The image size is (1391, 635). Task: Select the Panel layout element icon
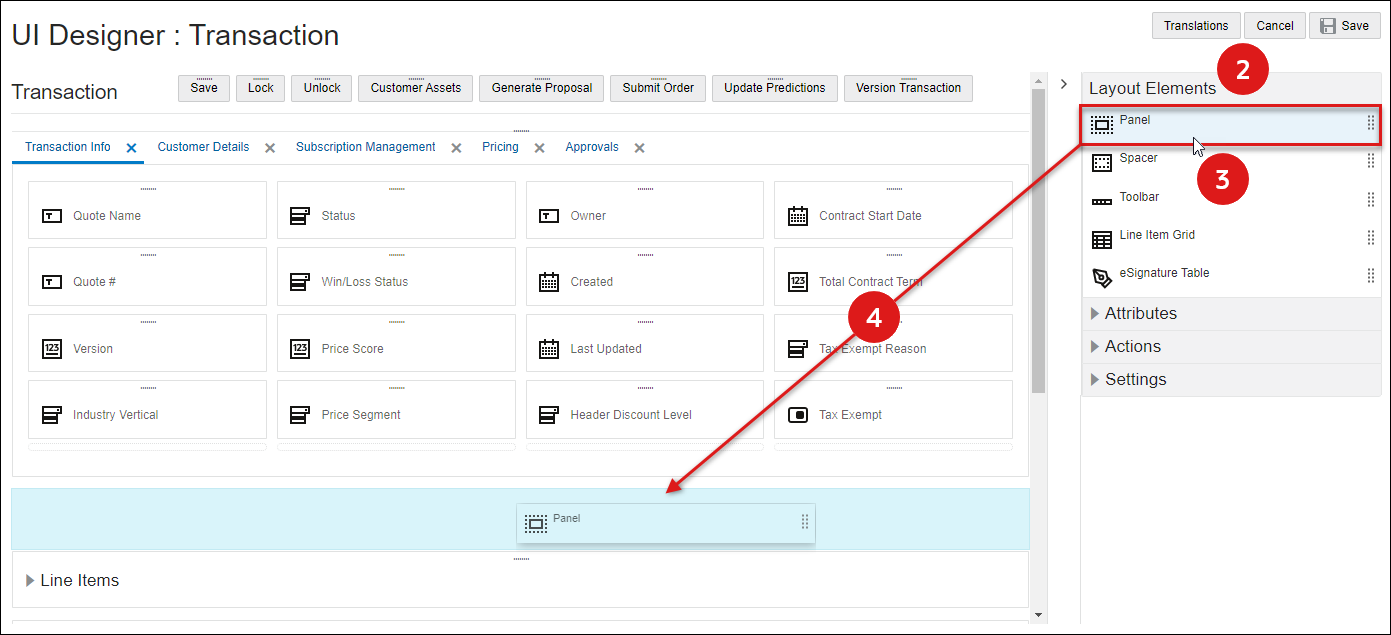1101,125
